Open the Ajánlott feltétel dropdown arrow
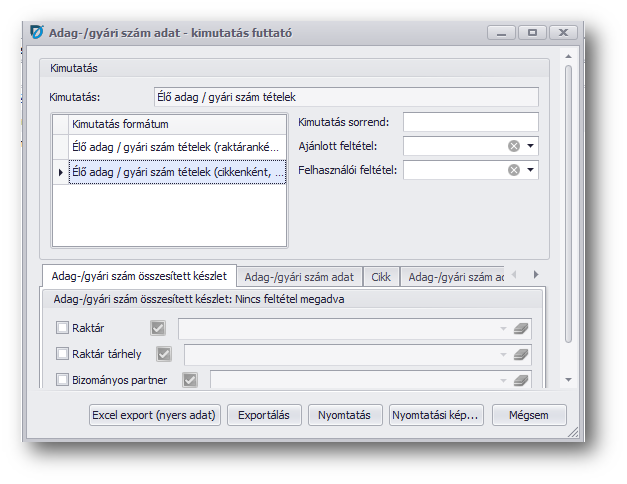 [530, 146]
